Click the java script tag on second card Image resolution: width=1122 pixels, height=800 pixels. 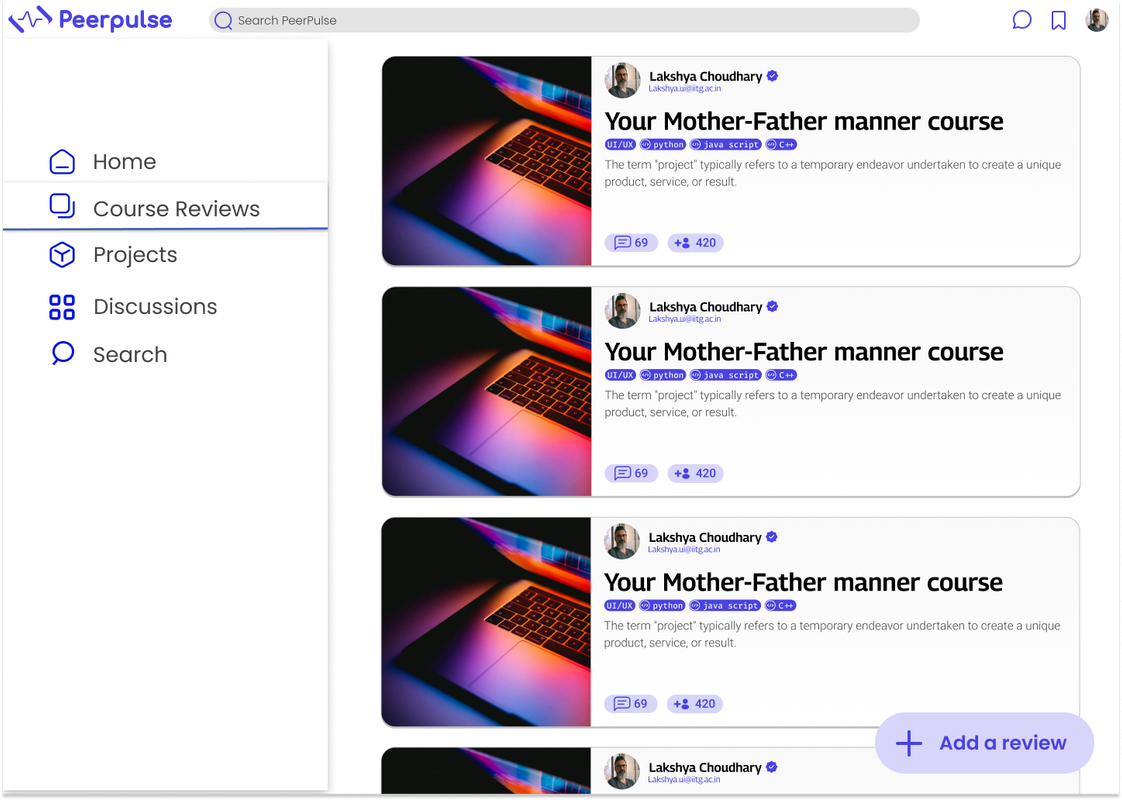(x=726, y=375)
